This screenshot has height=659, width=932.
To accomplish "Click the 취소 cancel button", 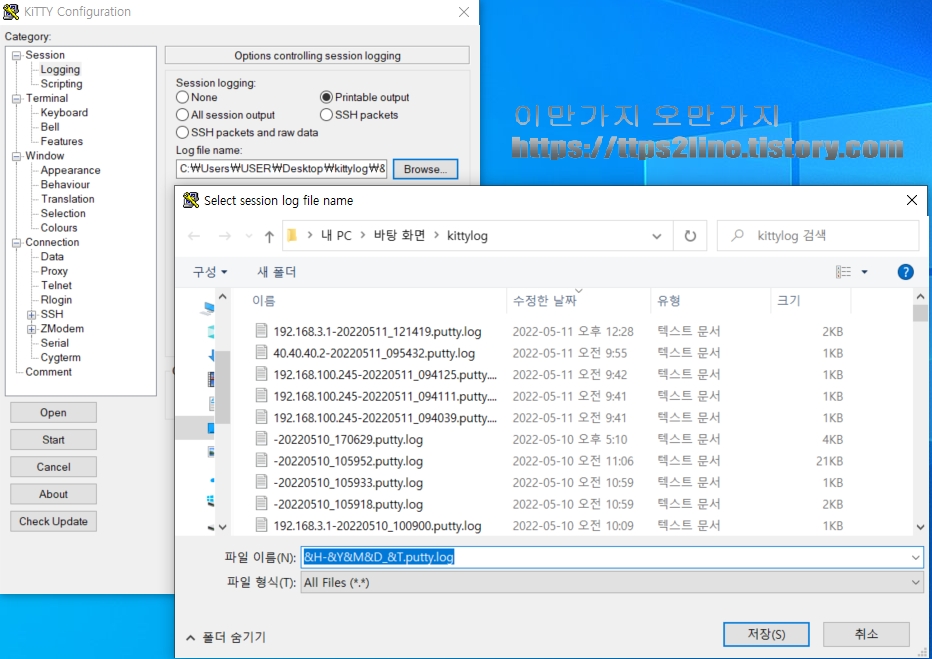I will [x=866, y=634].
